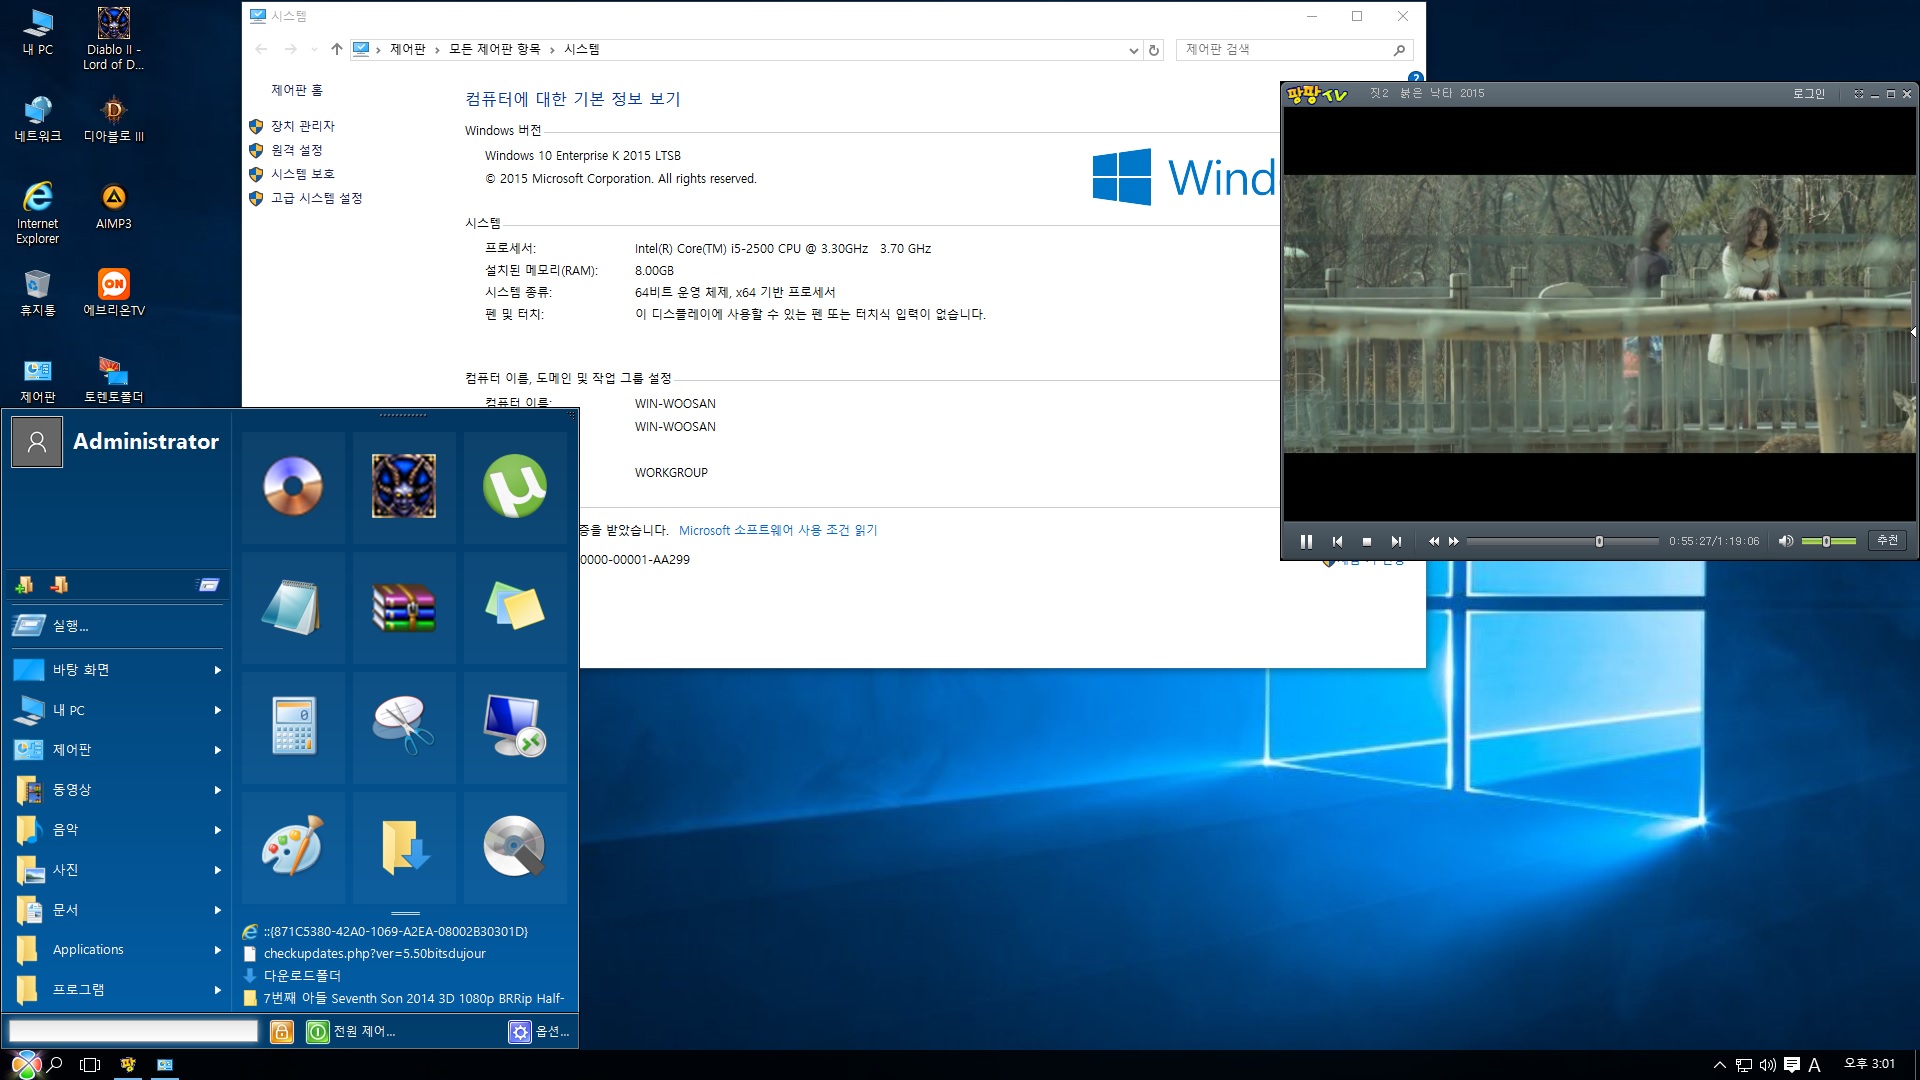Open recent item checkupdates.php?ver=5.50bitsdujour
The height and width of the screenshot is (1080, 1920).
[x=374, y=954]
